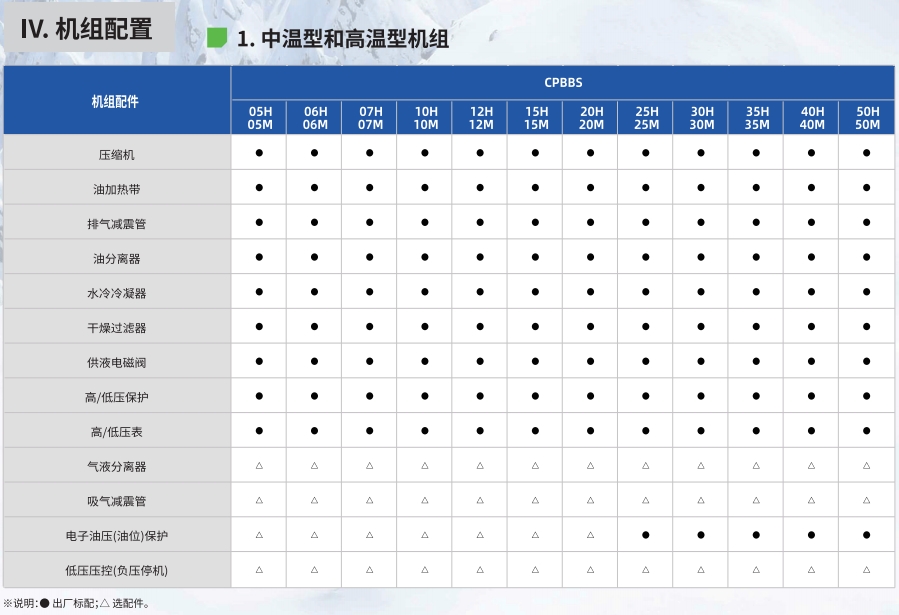899x615 pixels.
Task: Click the '气液分离器' row label
Action: (116, 467)
